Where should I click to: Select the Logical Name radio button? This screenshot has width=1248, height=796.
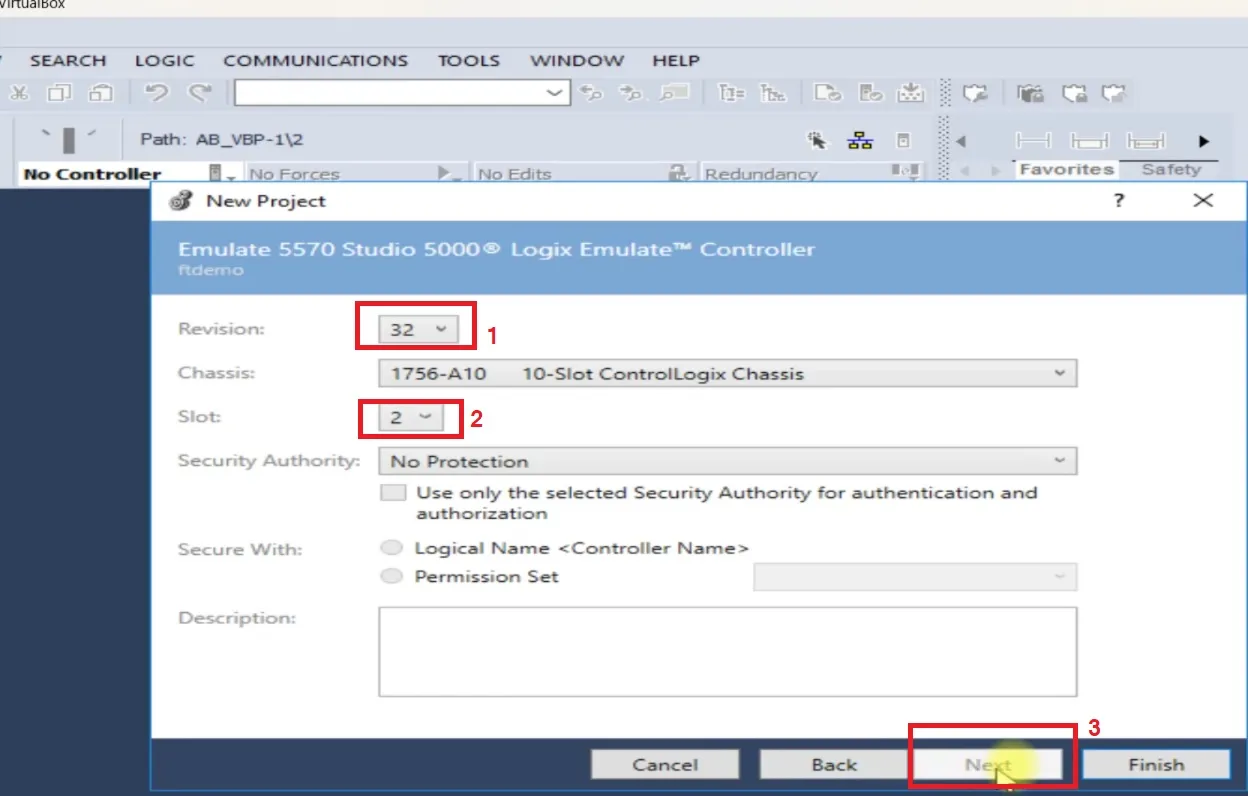[393, 548]
